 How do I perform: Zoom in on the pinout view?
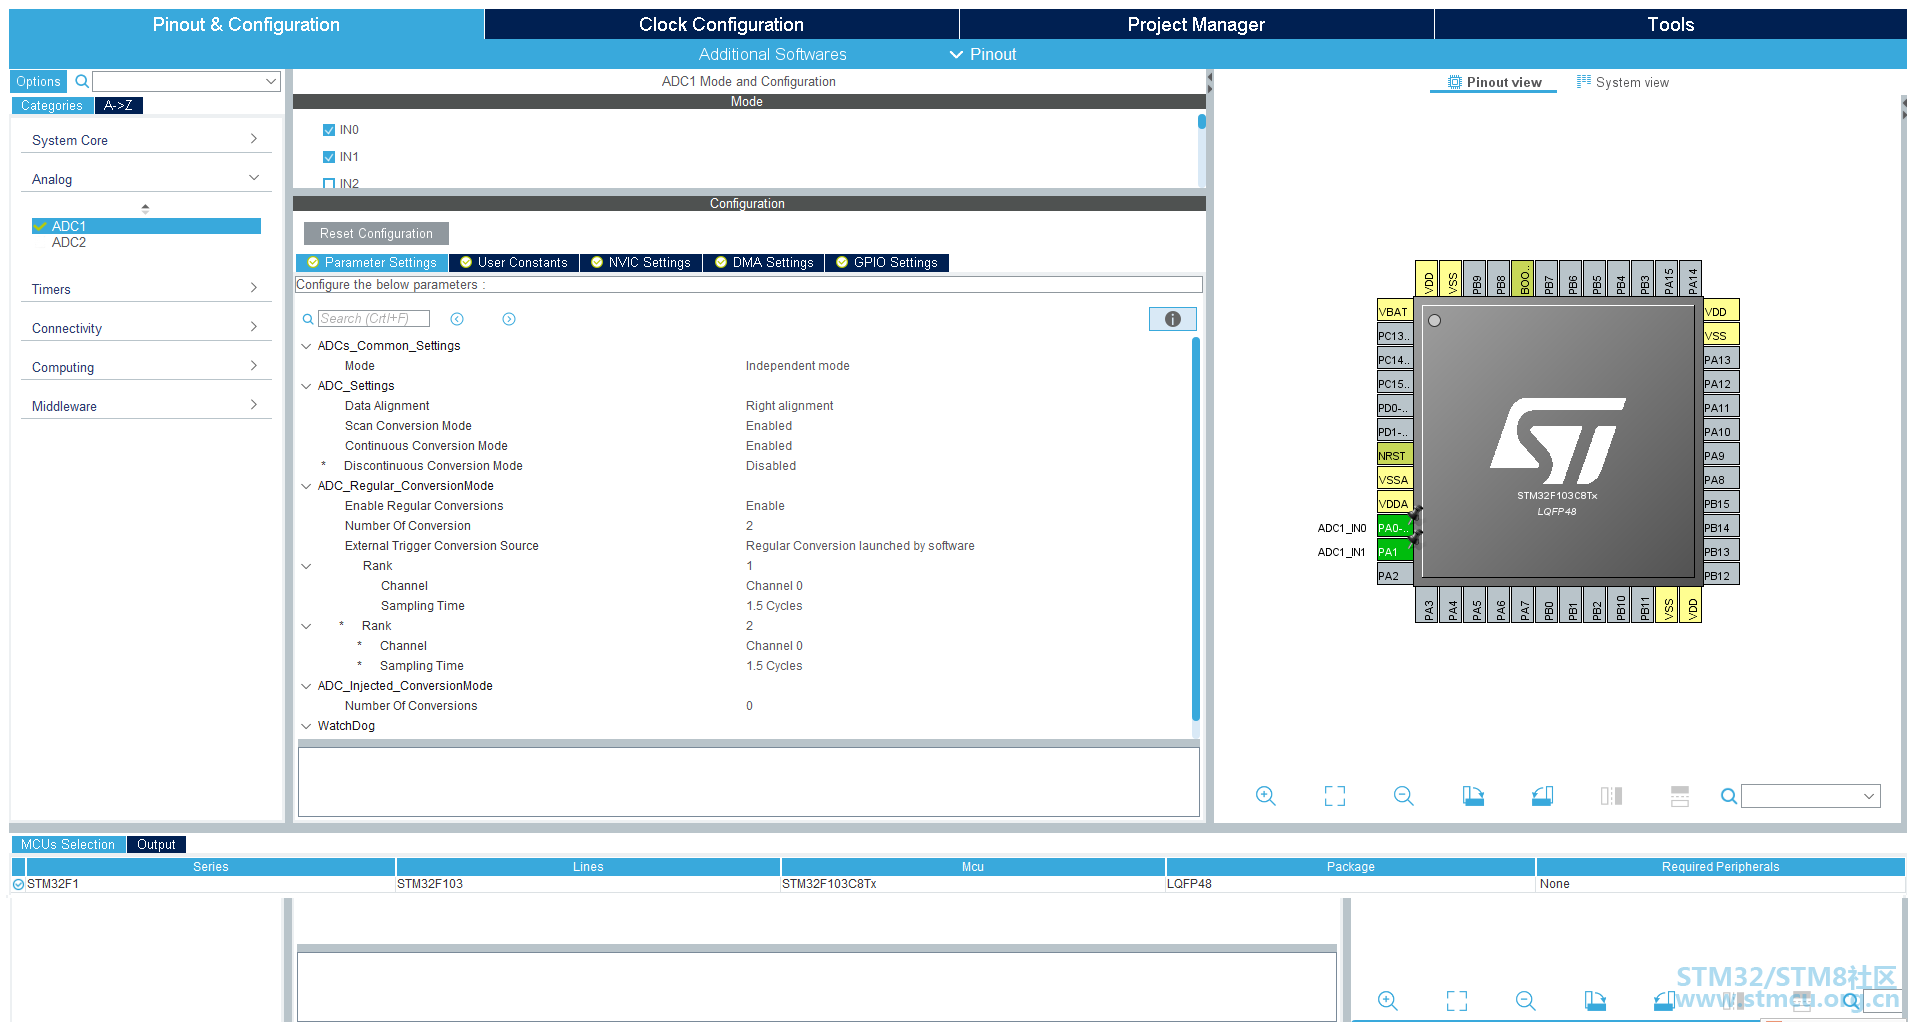(1266, 796)
